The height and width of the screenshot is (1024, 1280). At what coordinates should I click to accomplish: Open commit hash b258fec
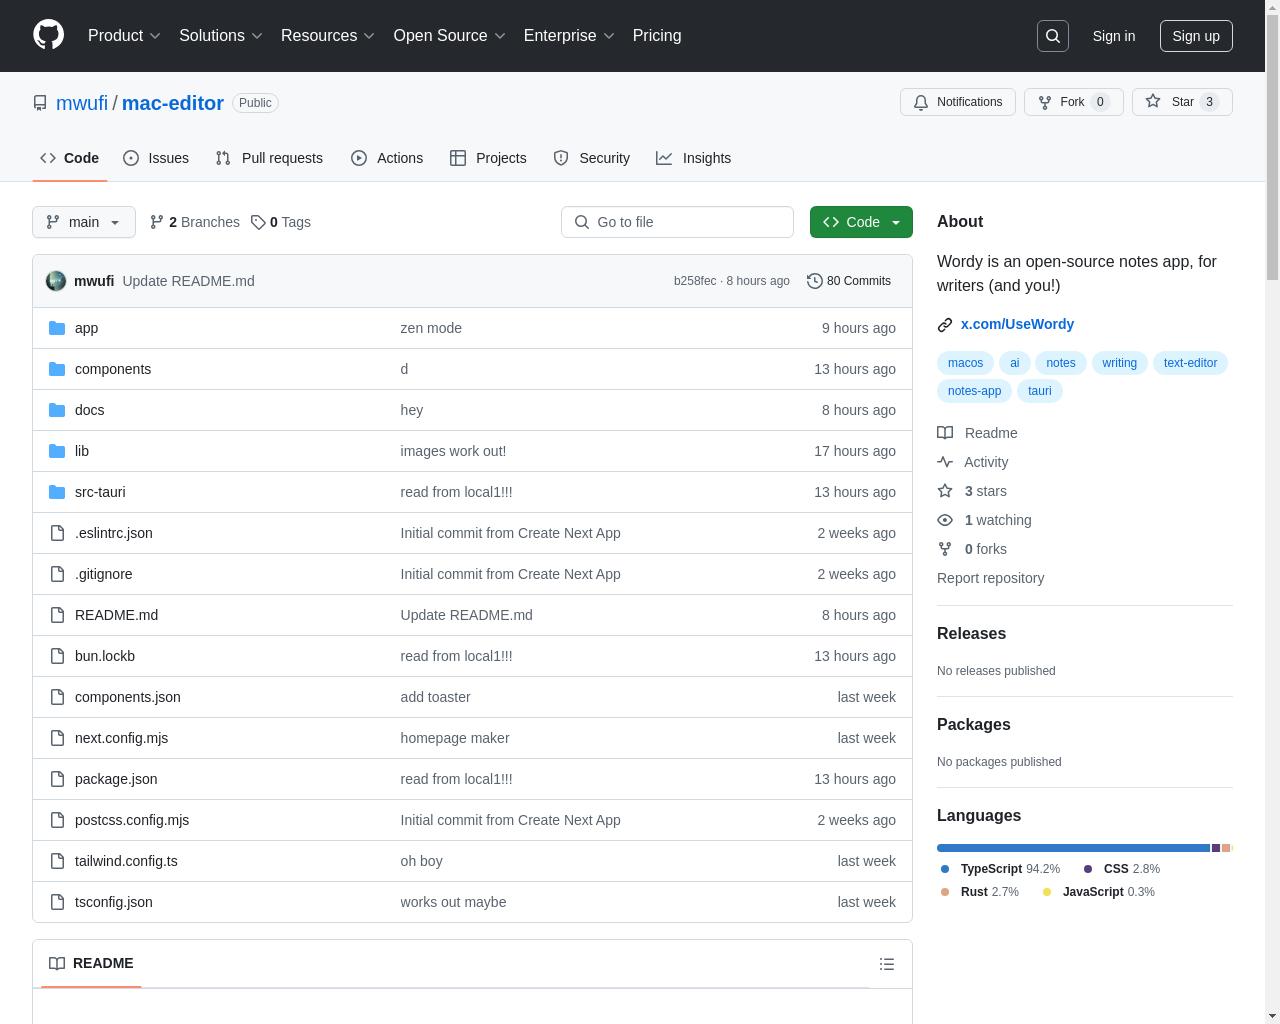[695, 281]
